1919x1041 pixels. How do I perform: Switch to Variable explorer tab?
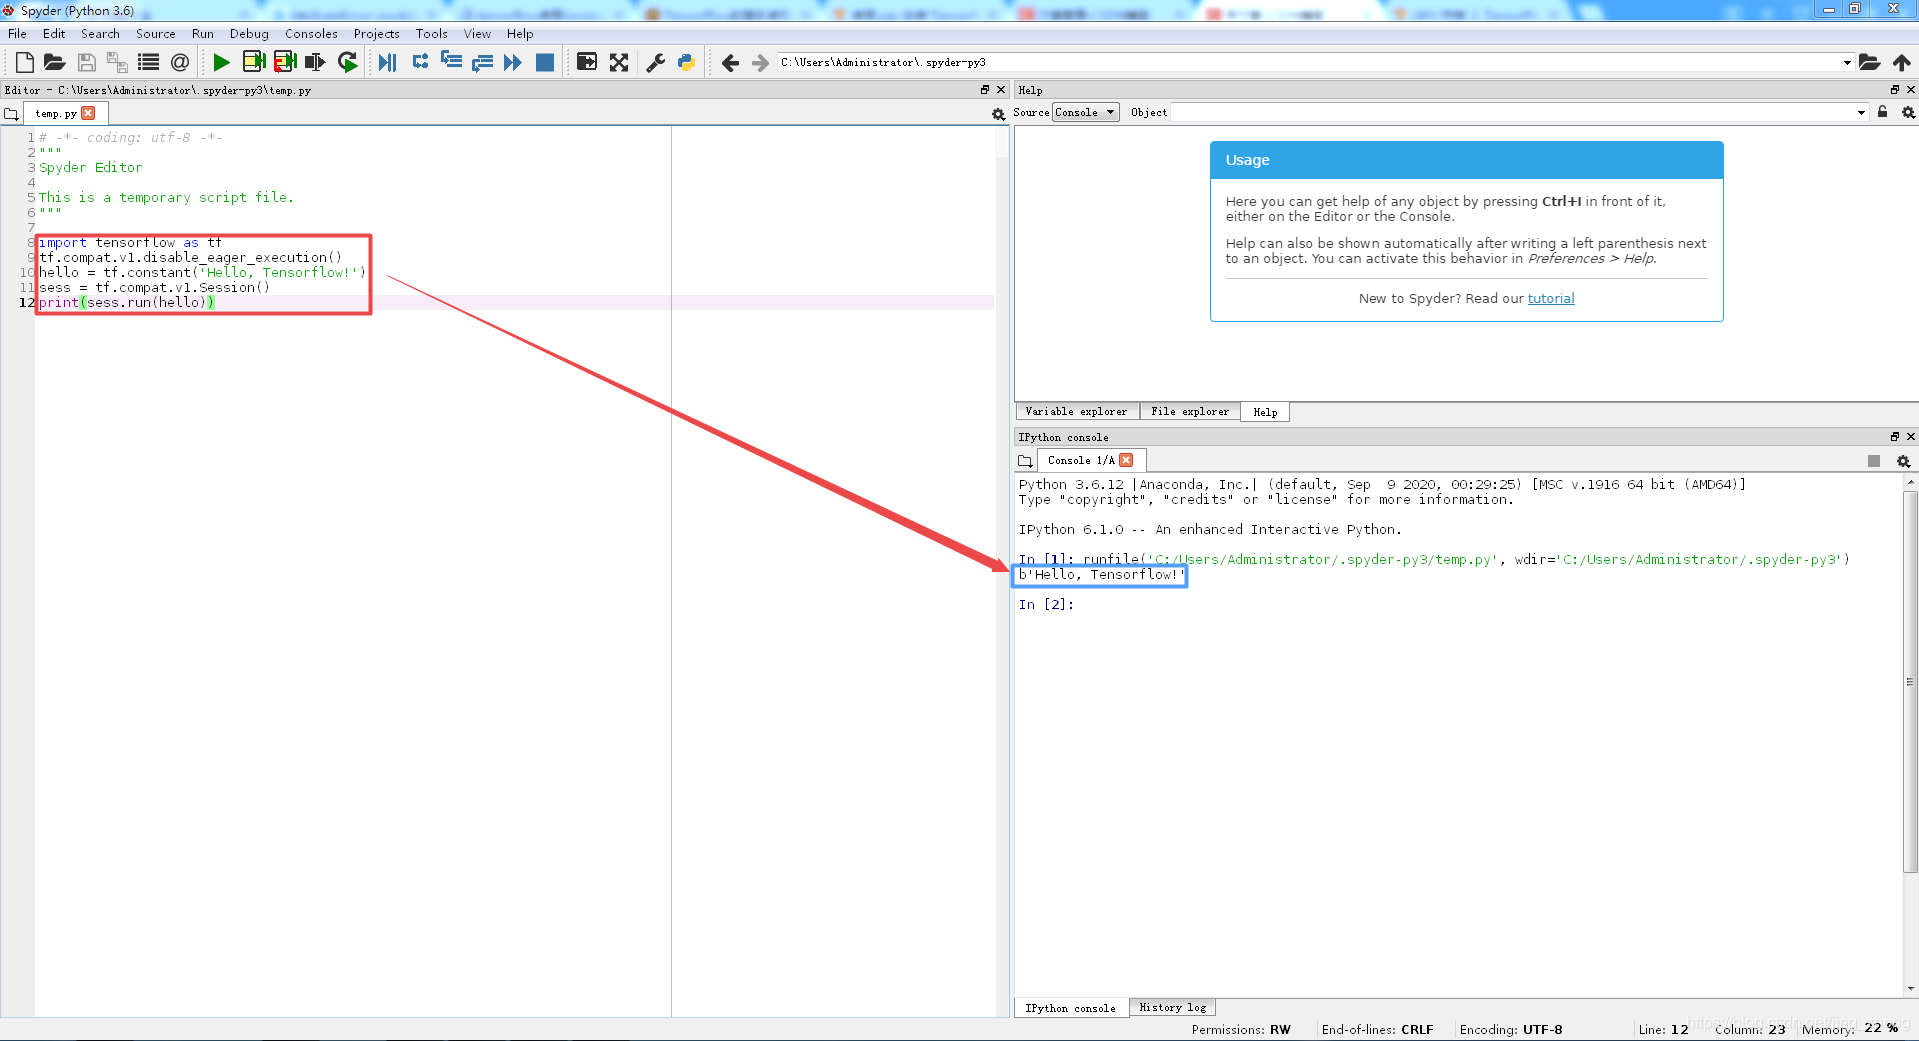tap(1076, 411)
